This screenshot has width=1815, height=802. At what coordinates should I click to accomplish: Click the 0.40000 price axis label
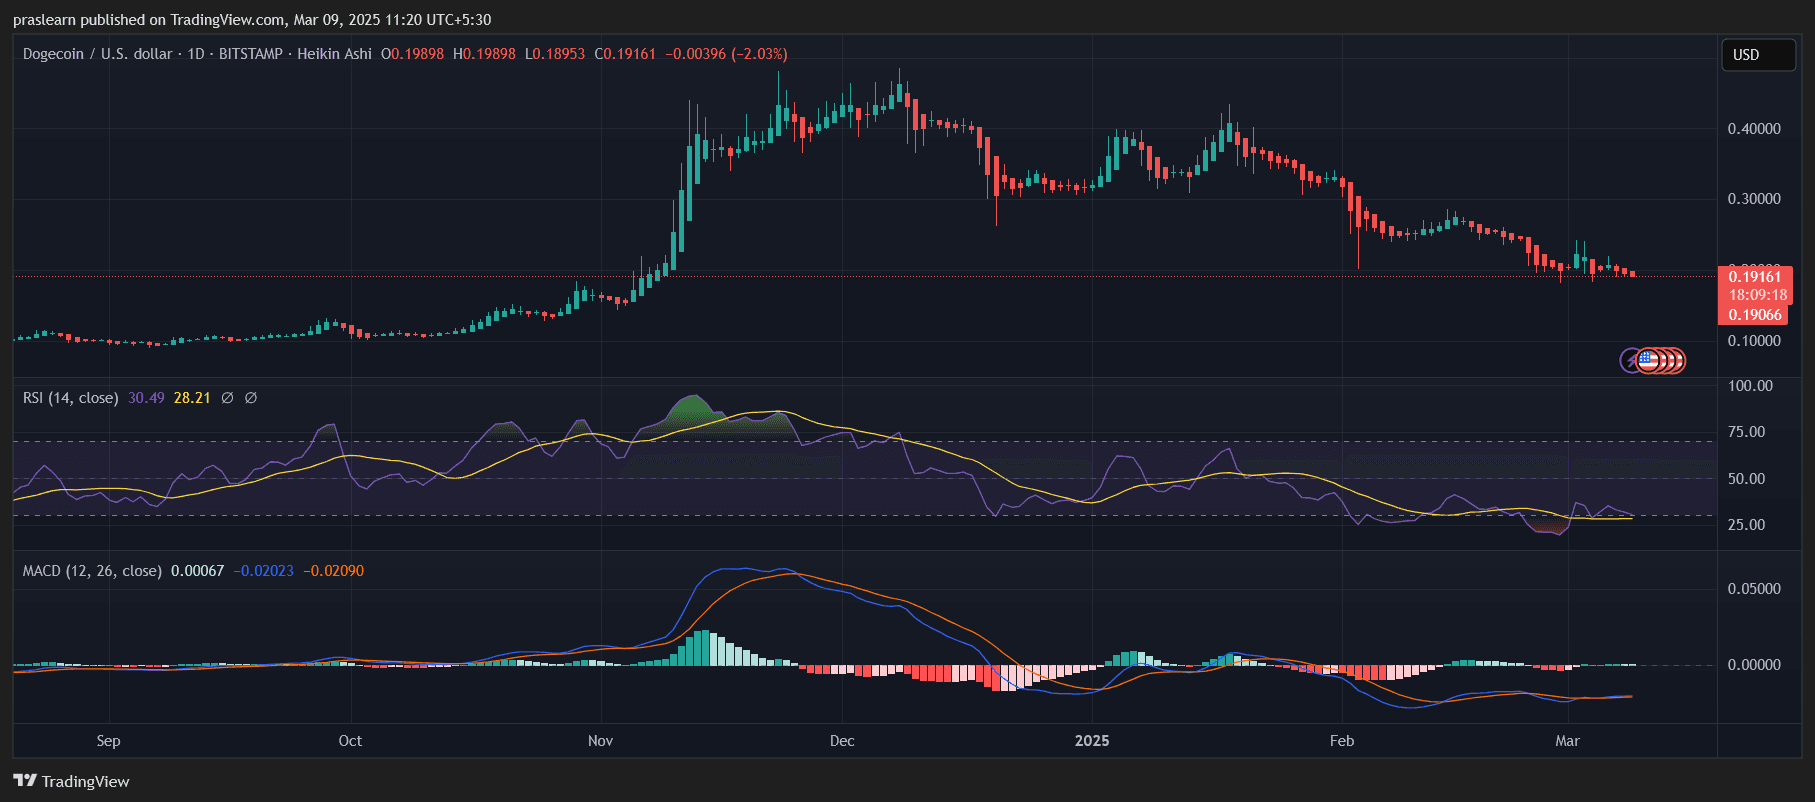[x=1754, y=129]
